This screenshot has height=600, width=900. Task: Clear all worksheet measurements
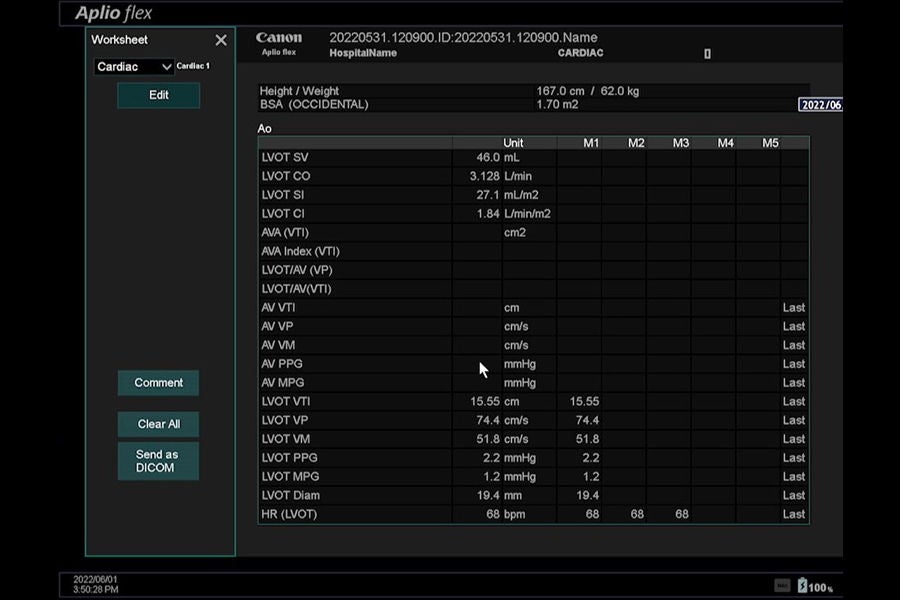click(158, 424)
